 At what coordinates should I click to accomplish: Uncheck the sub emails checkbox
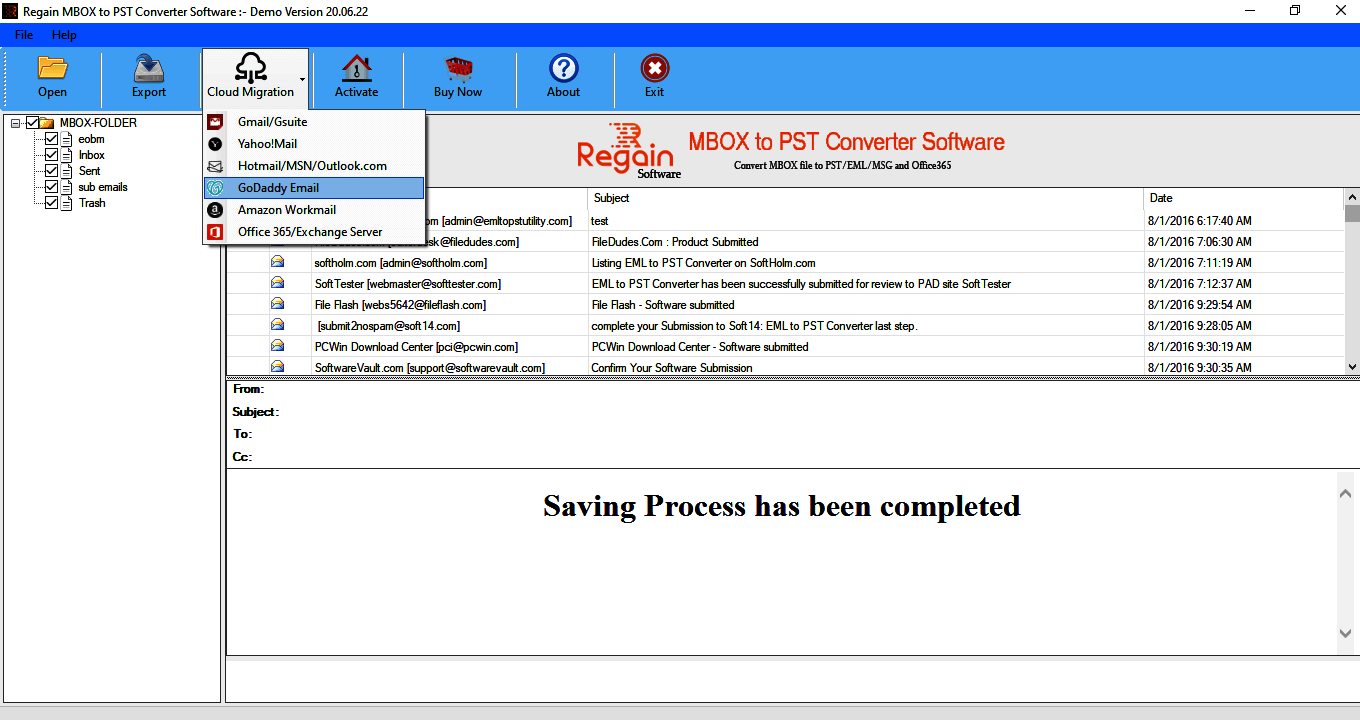coord(52,187)
